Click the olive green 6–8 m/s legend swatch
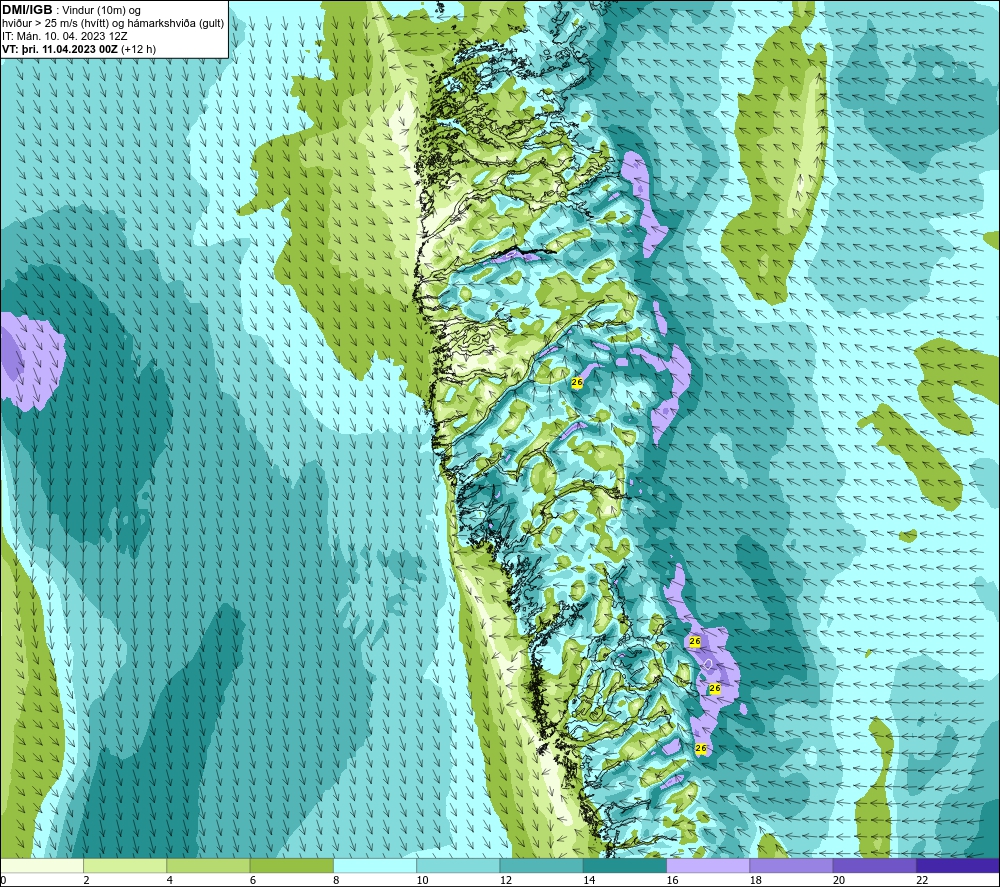 291,865
